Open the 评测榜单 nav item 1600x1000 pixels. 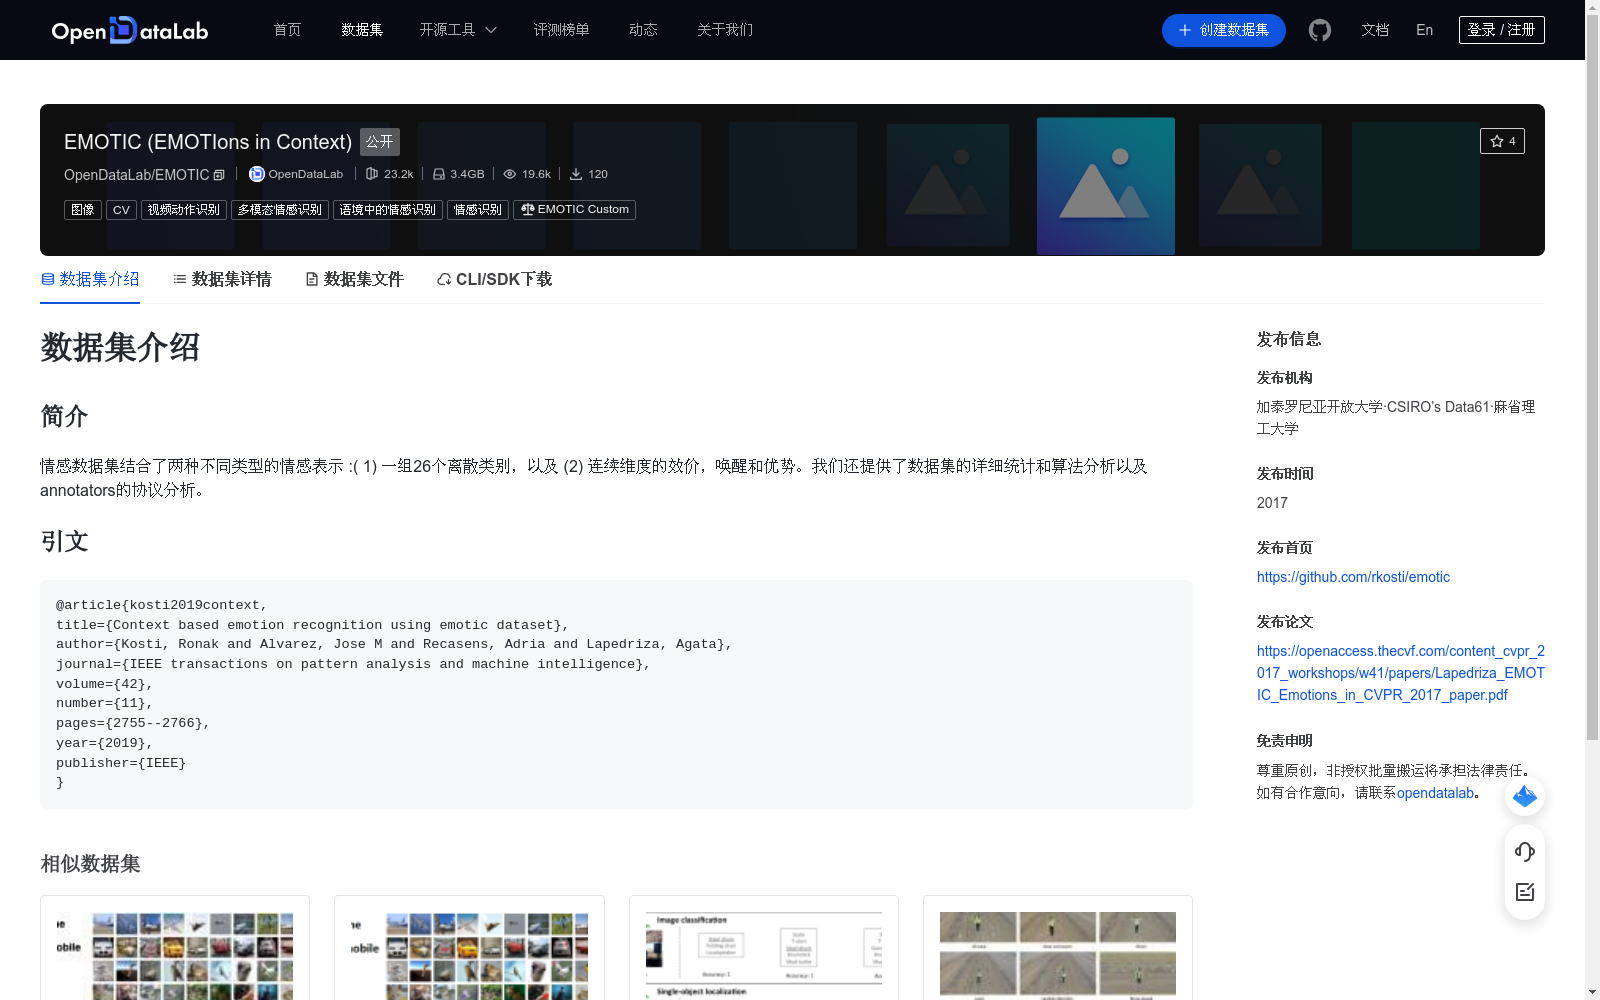(561, 30)
